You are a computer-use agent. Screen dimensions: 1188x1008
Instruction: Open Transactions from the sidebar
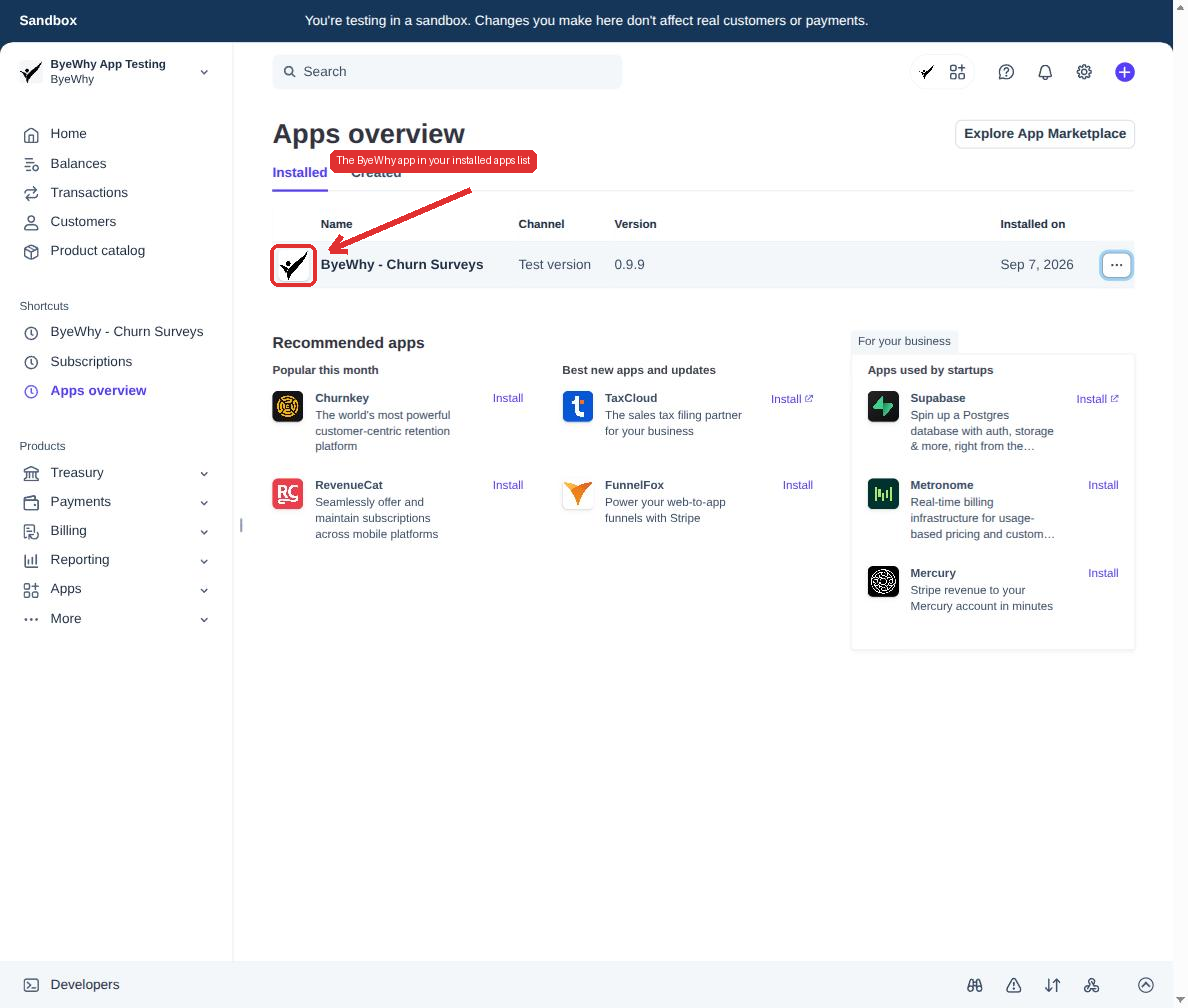[89, 193]
